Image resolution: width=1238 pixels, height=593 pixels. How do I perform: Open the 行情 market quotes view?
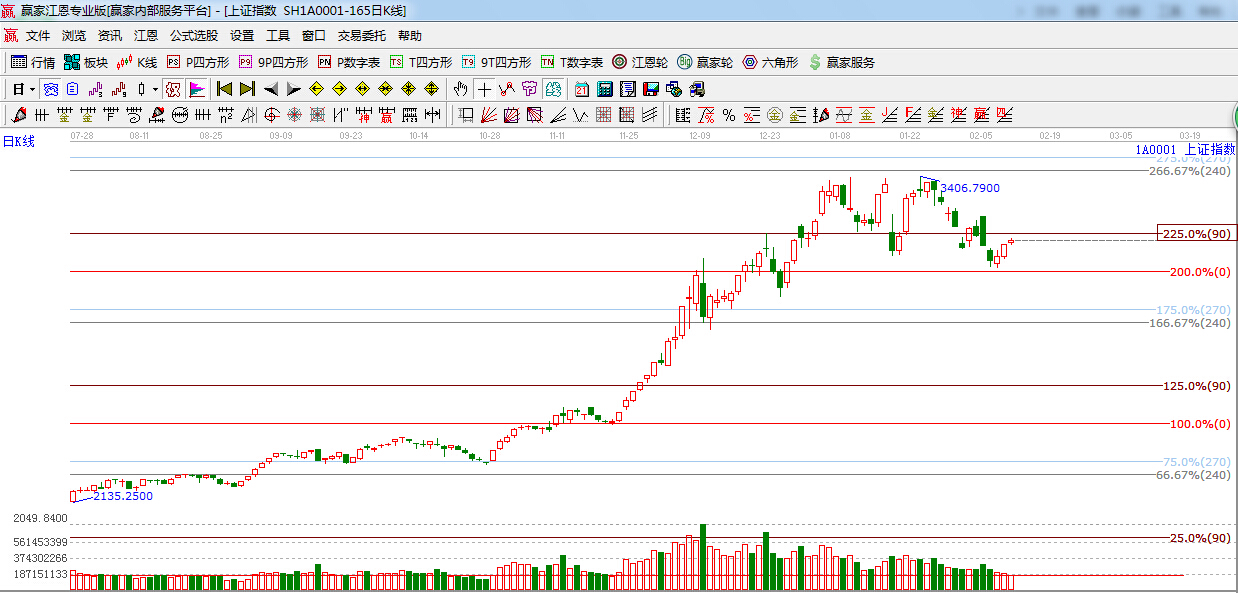coord(32,62)
